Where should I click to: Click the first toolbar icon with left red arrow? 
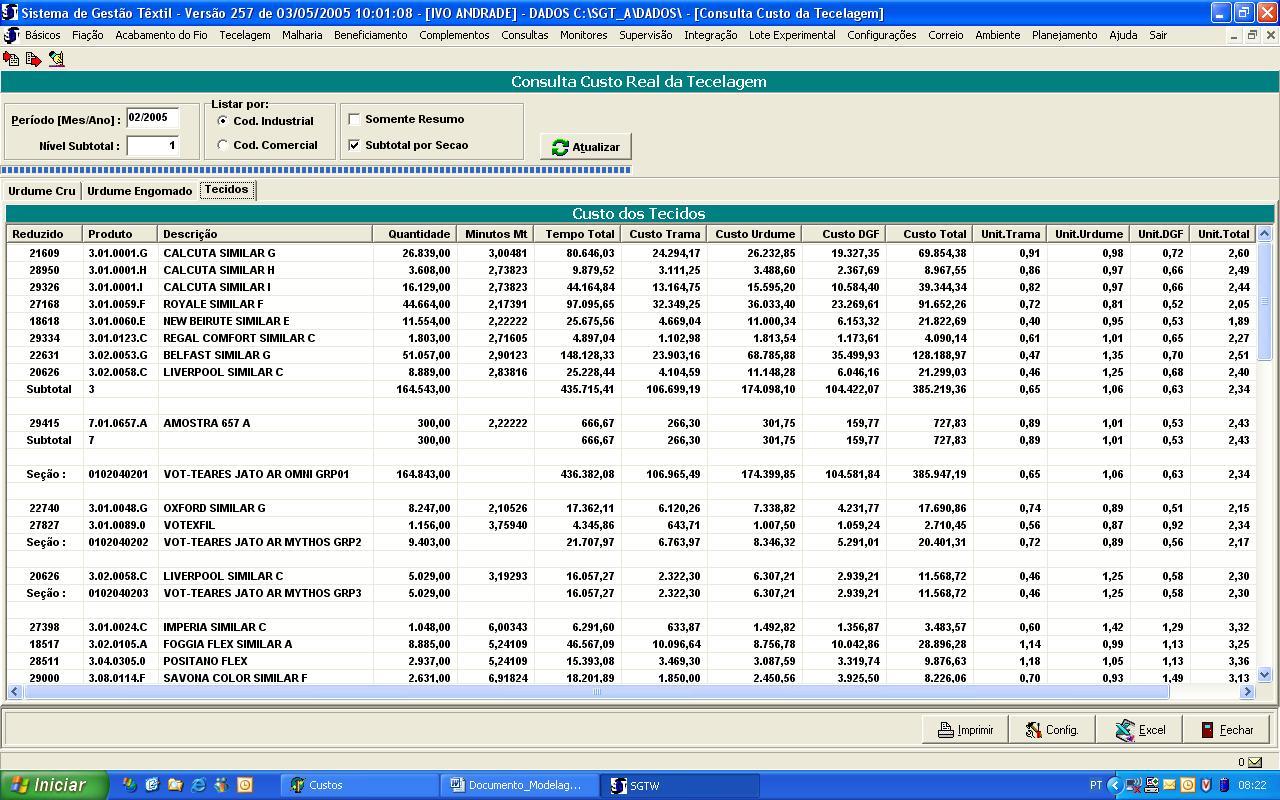coord(11,59)
